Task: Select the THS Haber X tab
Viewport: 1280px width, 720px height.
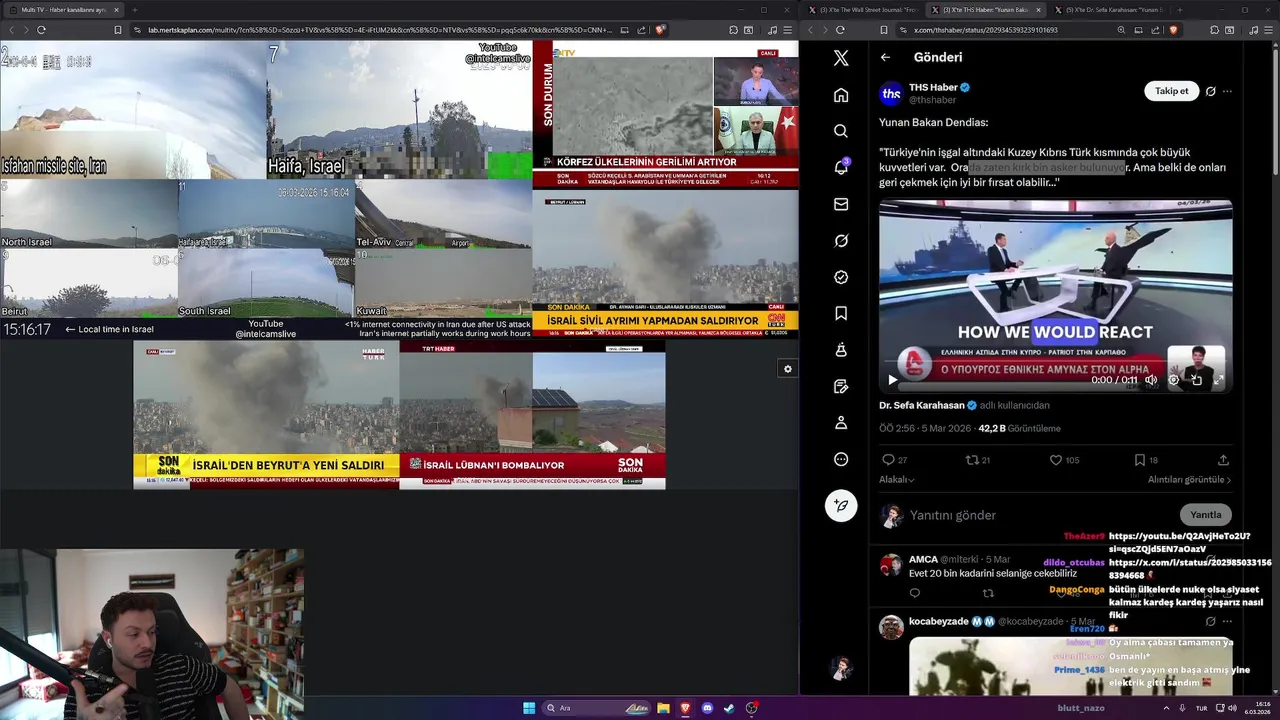Action: click(987, 10)
